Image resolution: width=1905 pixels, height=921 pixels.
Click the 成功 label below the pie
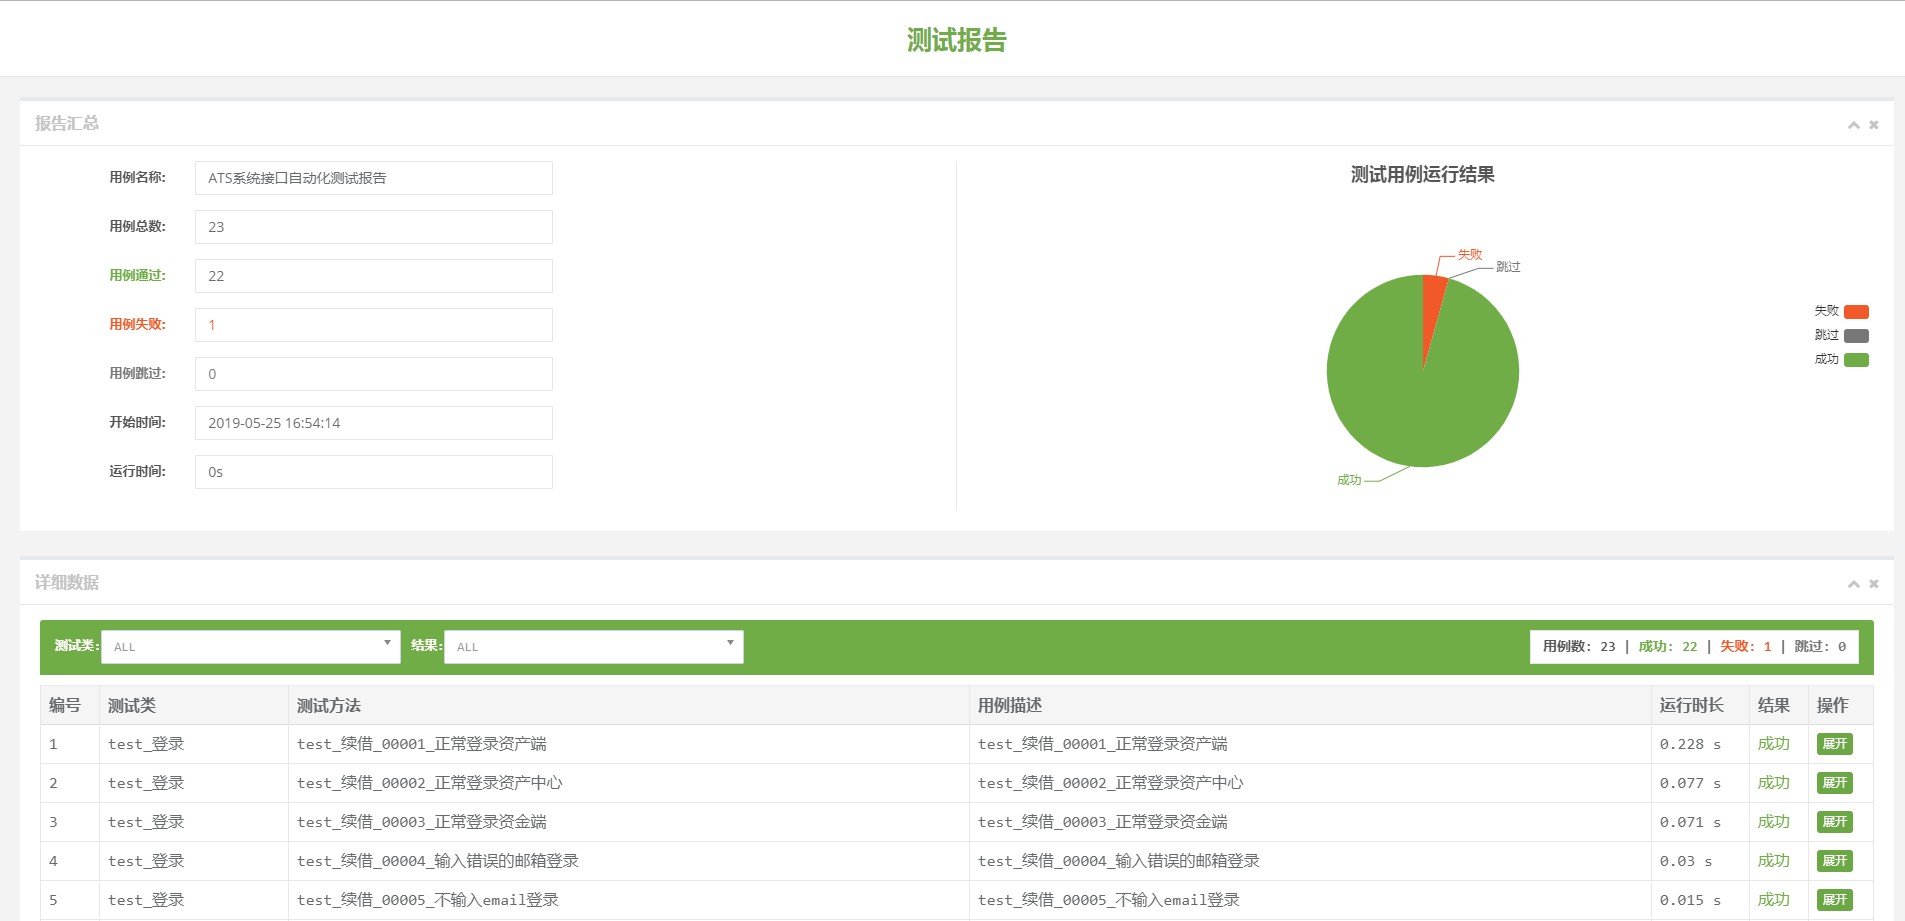click(1349, 481)
